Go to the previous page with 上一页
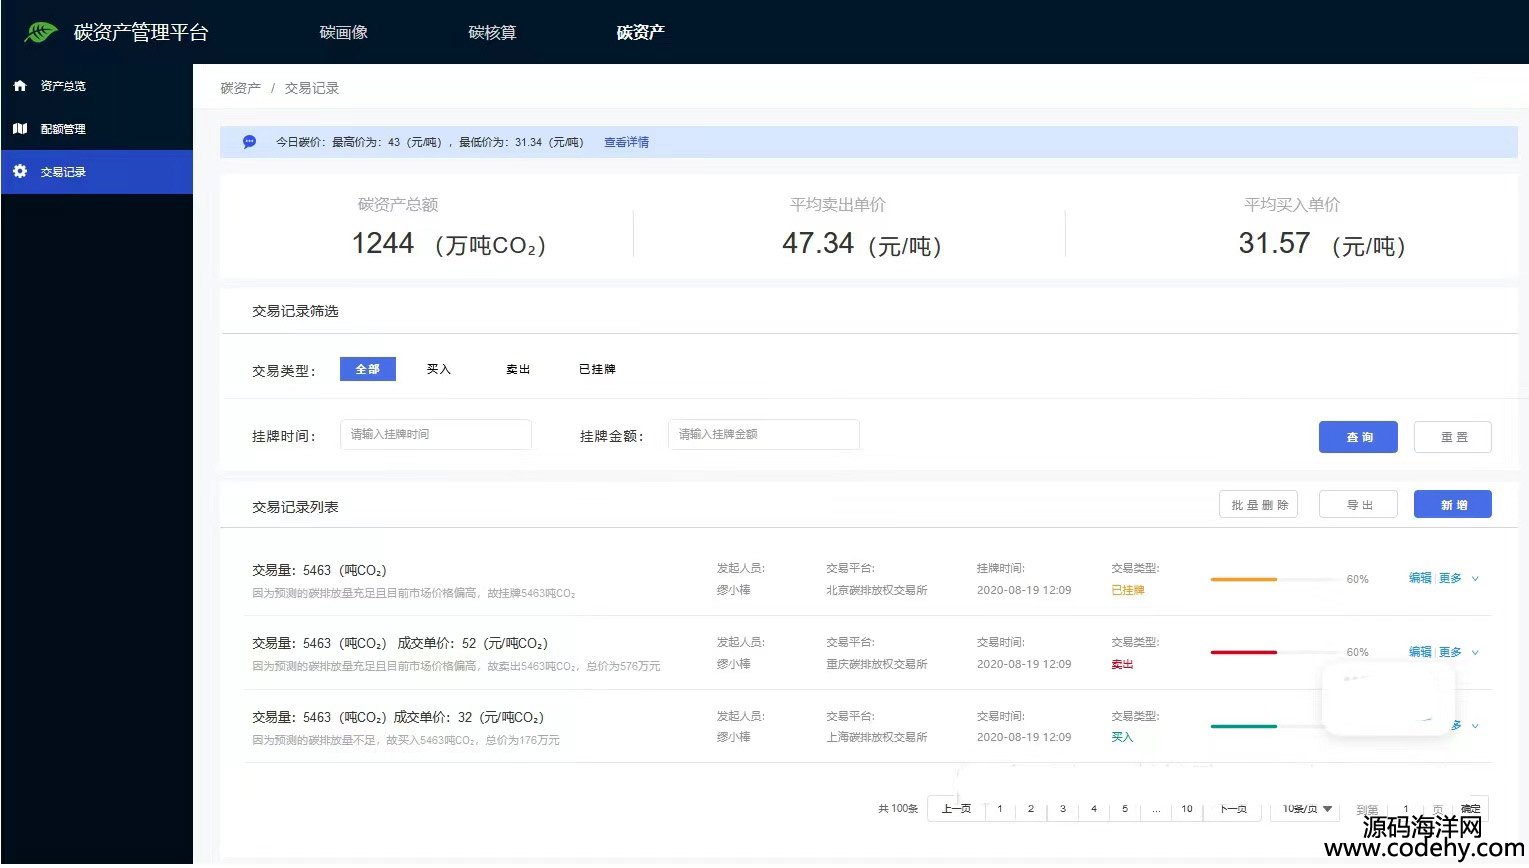This screenshot has width=1529, height=868. pos(956,809)
